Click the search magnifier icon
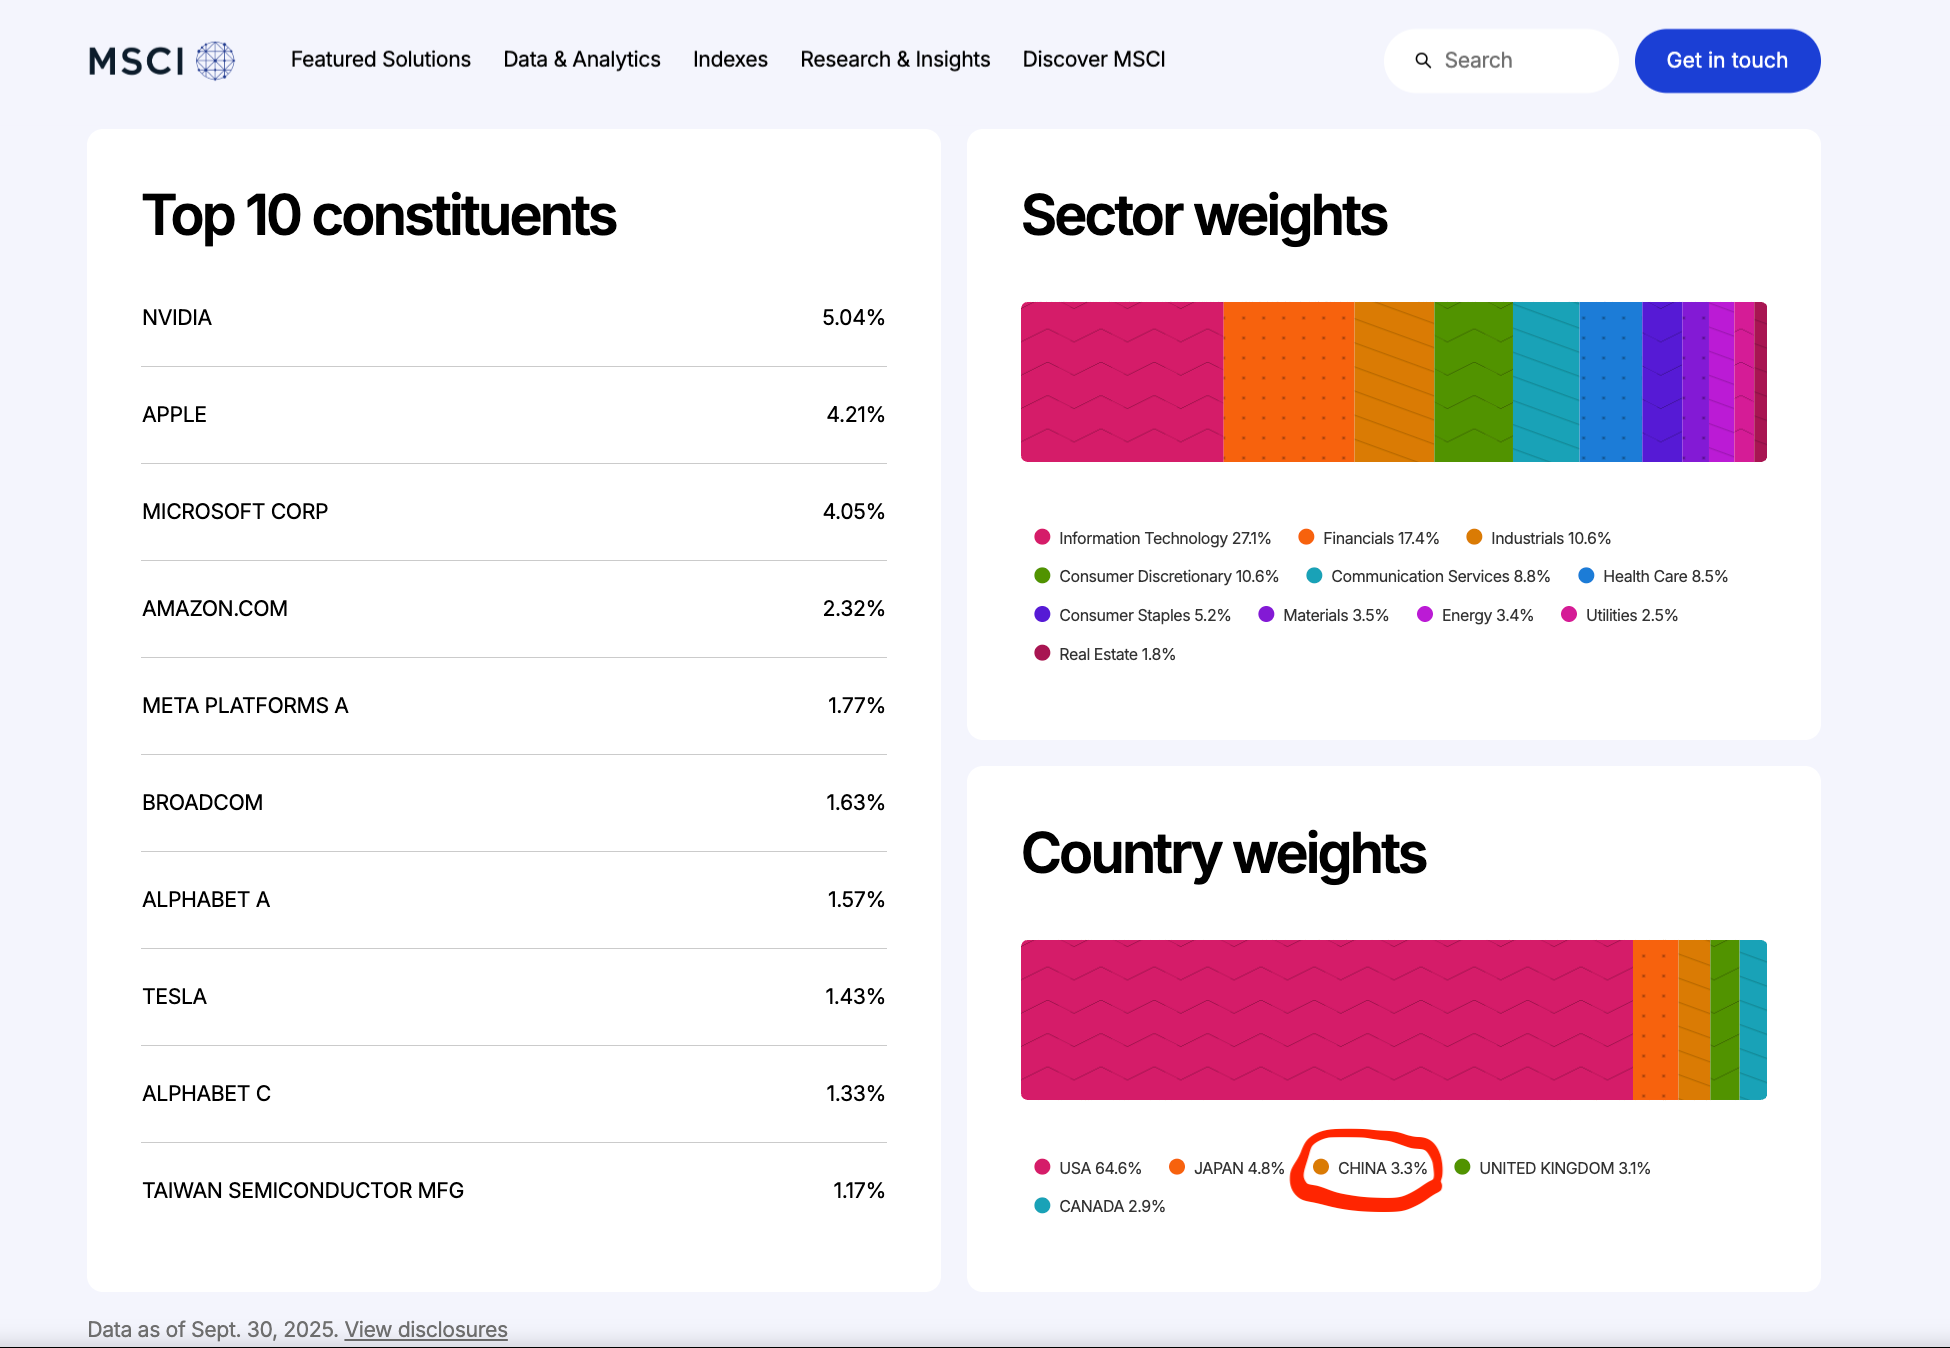 point(1423,61)
